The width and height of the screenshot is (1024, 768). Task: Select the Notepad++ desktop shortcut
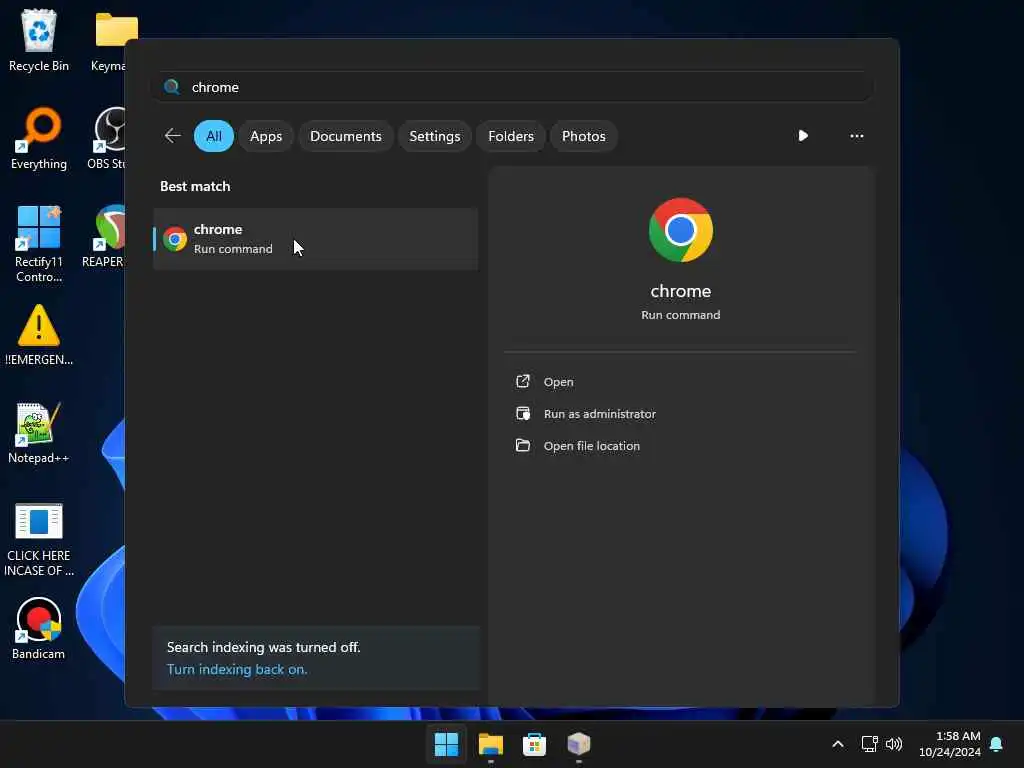point(39,433)
